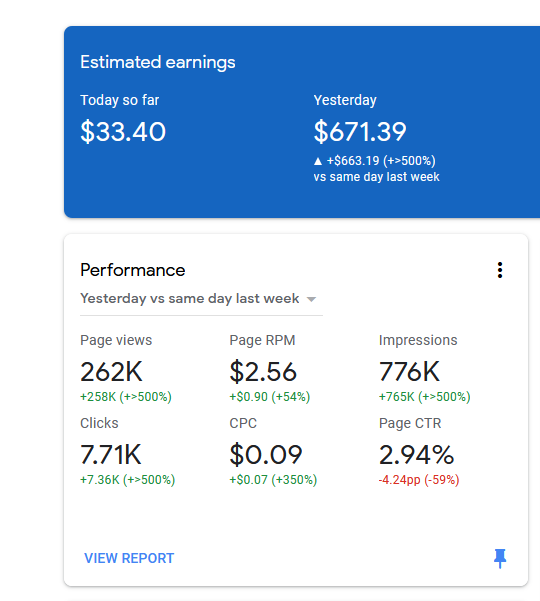Click the Performance card title
This screenshot has height=601, width=540.
point(133,270)
